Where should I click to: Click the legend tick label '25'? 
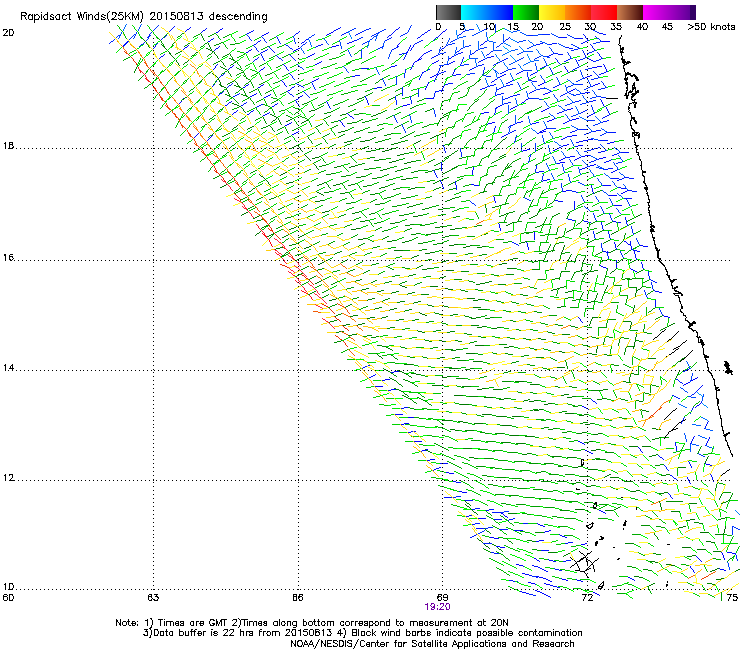point(564,26)
